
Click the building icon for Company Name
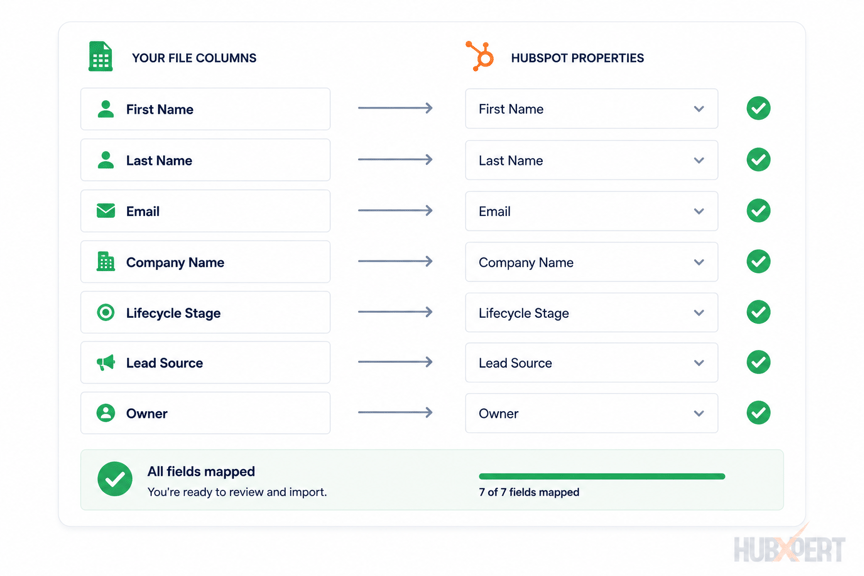(105, 261)
